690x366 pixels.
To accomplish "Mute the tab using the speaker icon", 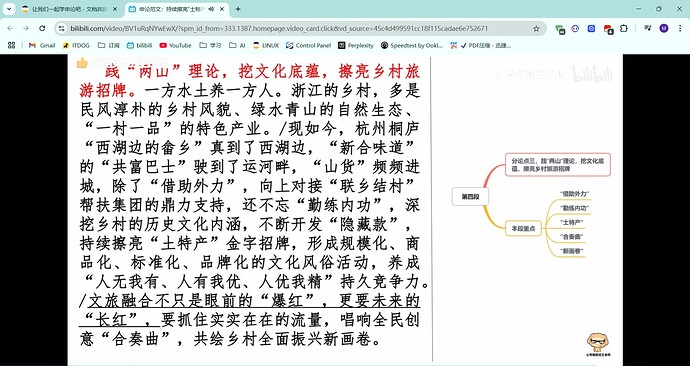I will (211, 9).
